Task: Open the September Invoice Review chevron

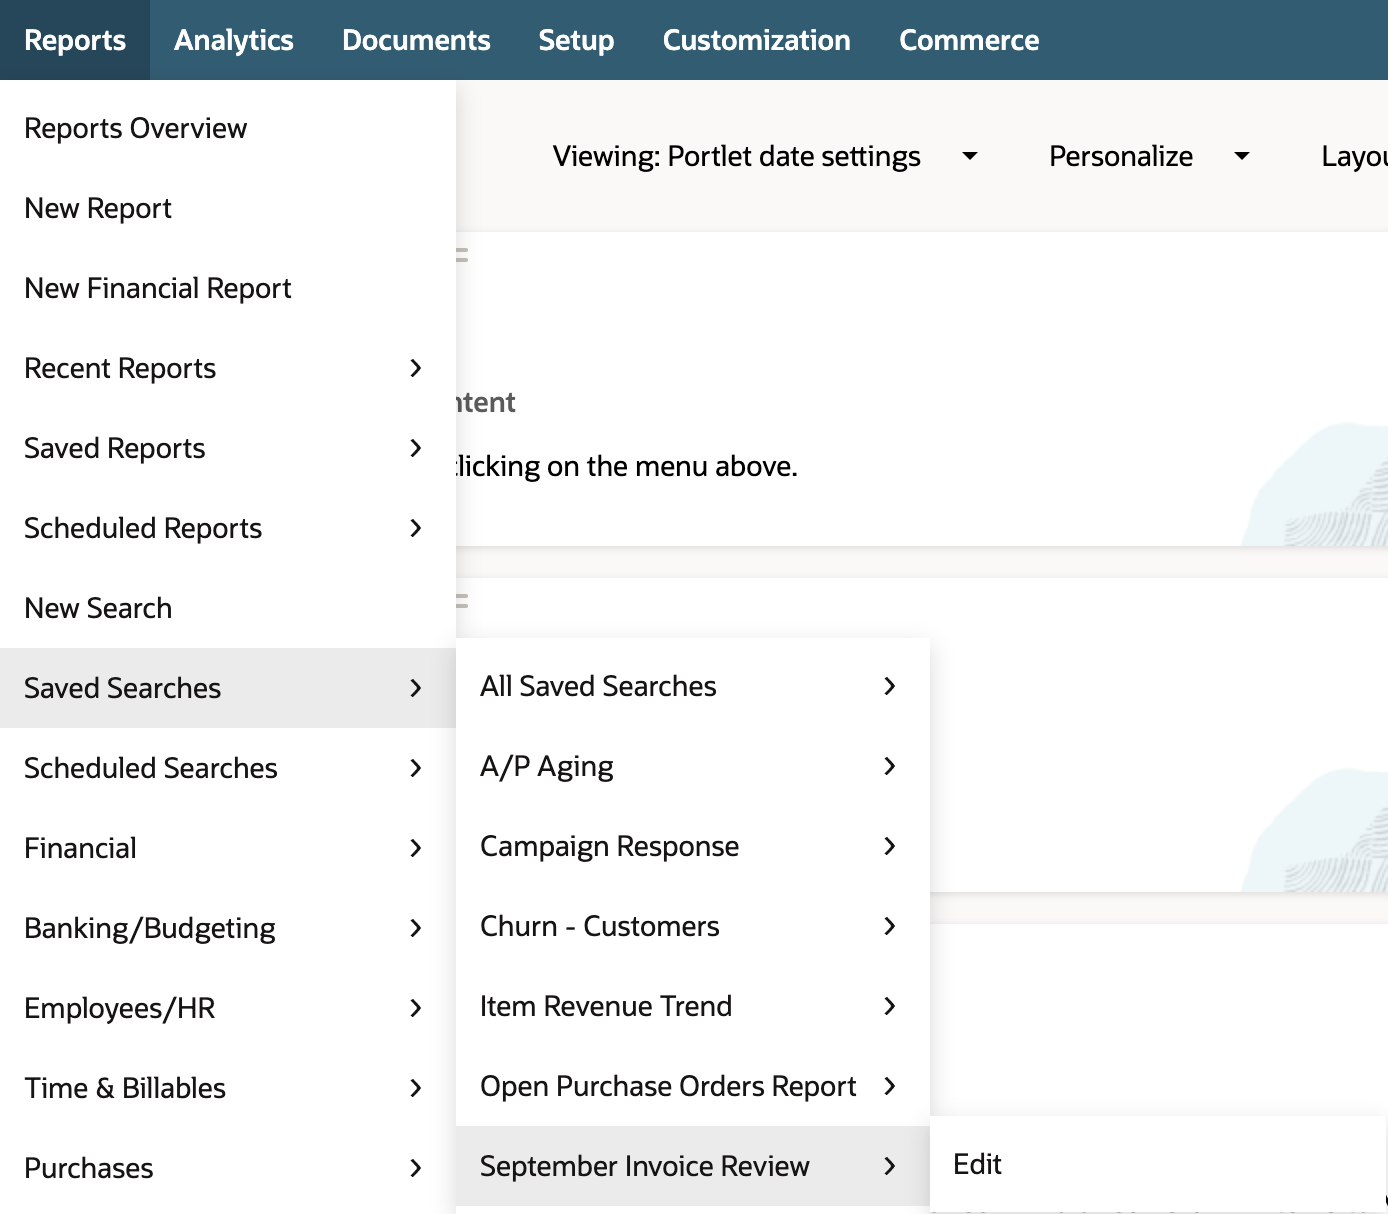Action: (x=890, y=1166)
